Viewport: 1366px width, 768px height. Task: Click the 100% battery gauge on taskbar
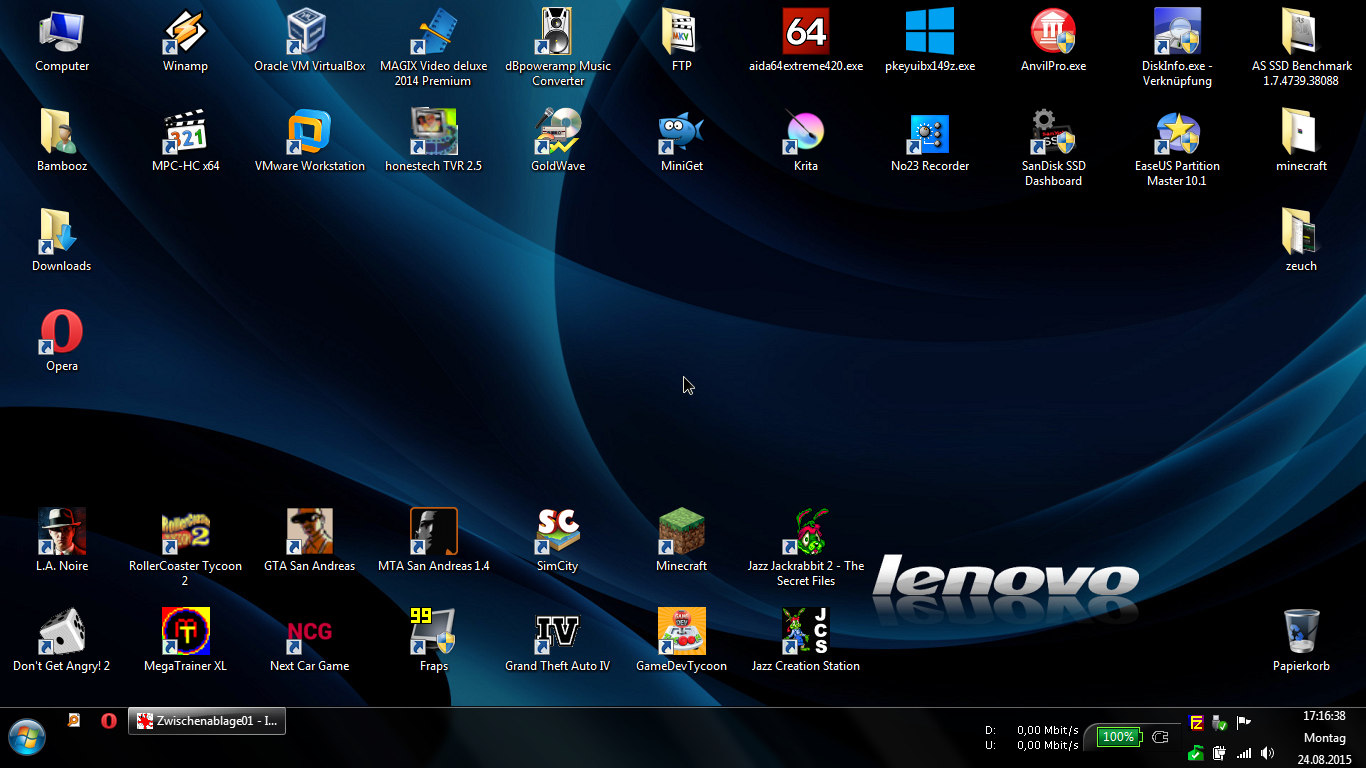click(1118, 737)
